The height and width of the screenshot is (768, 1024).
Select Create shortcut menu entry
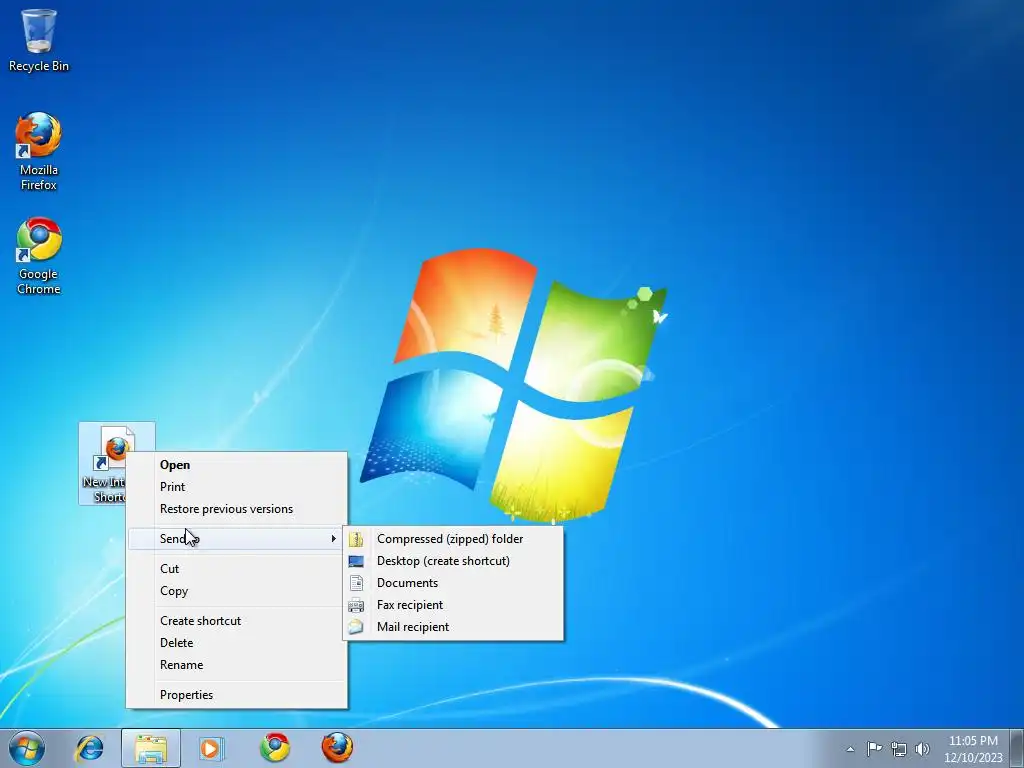[236, 621]
